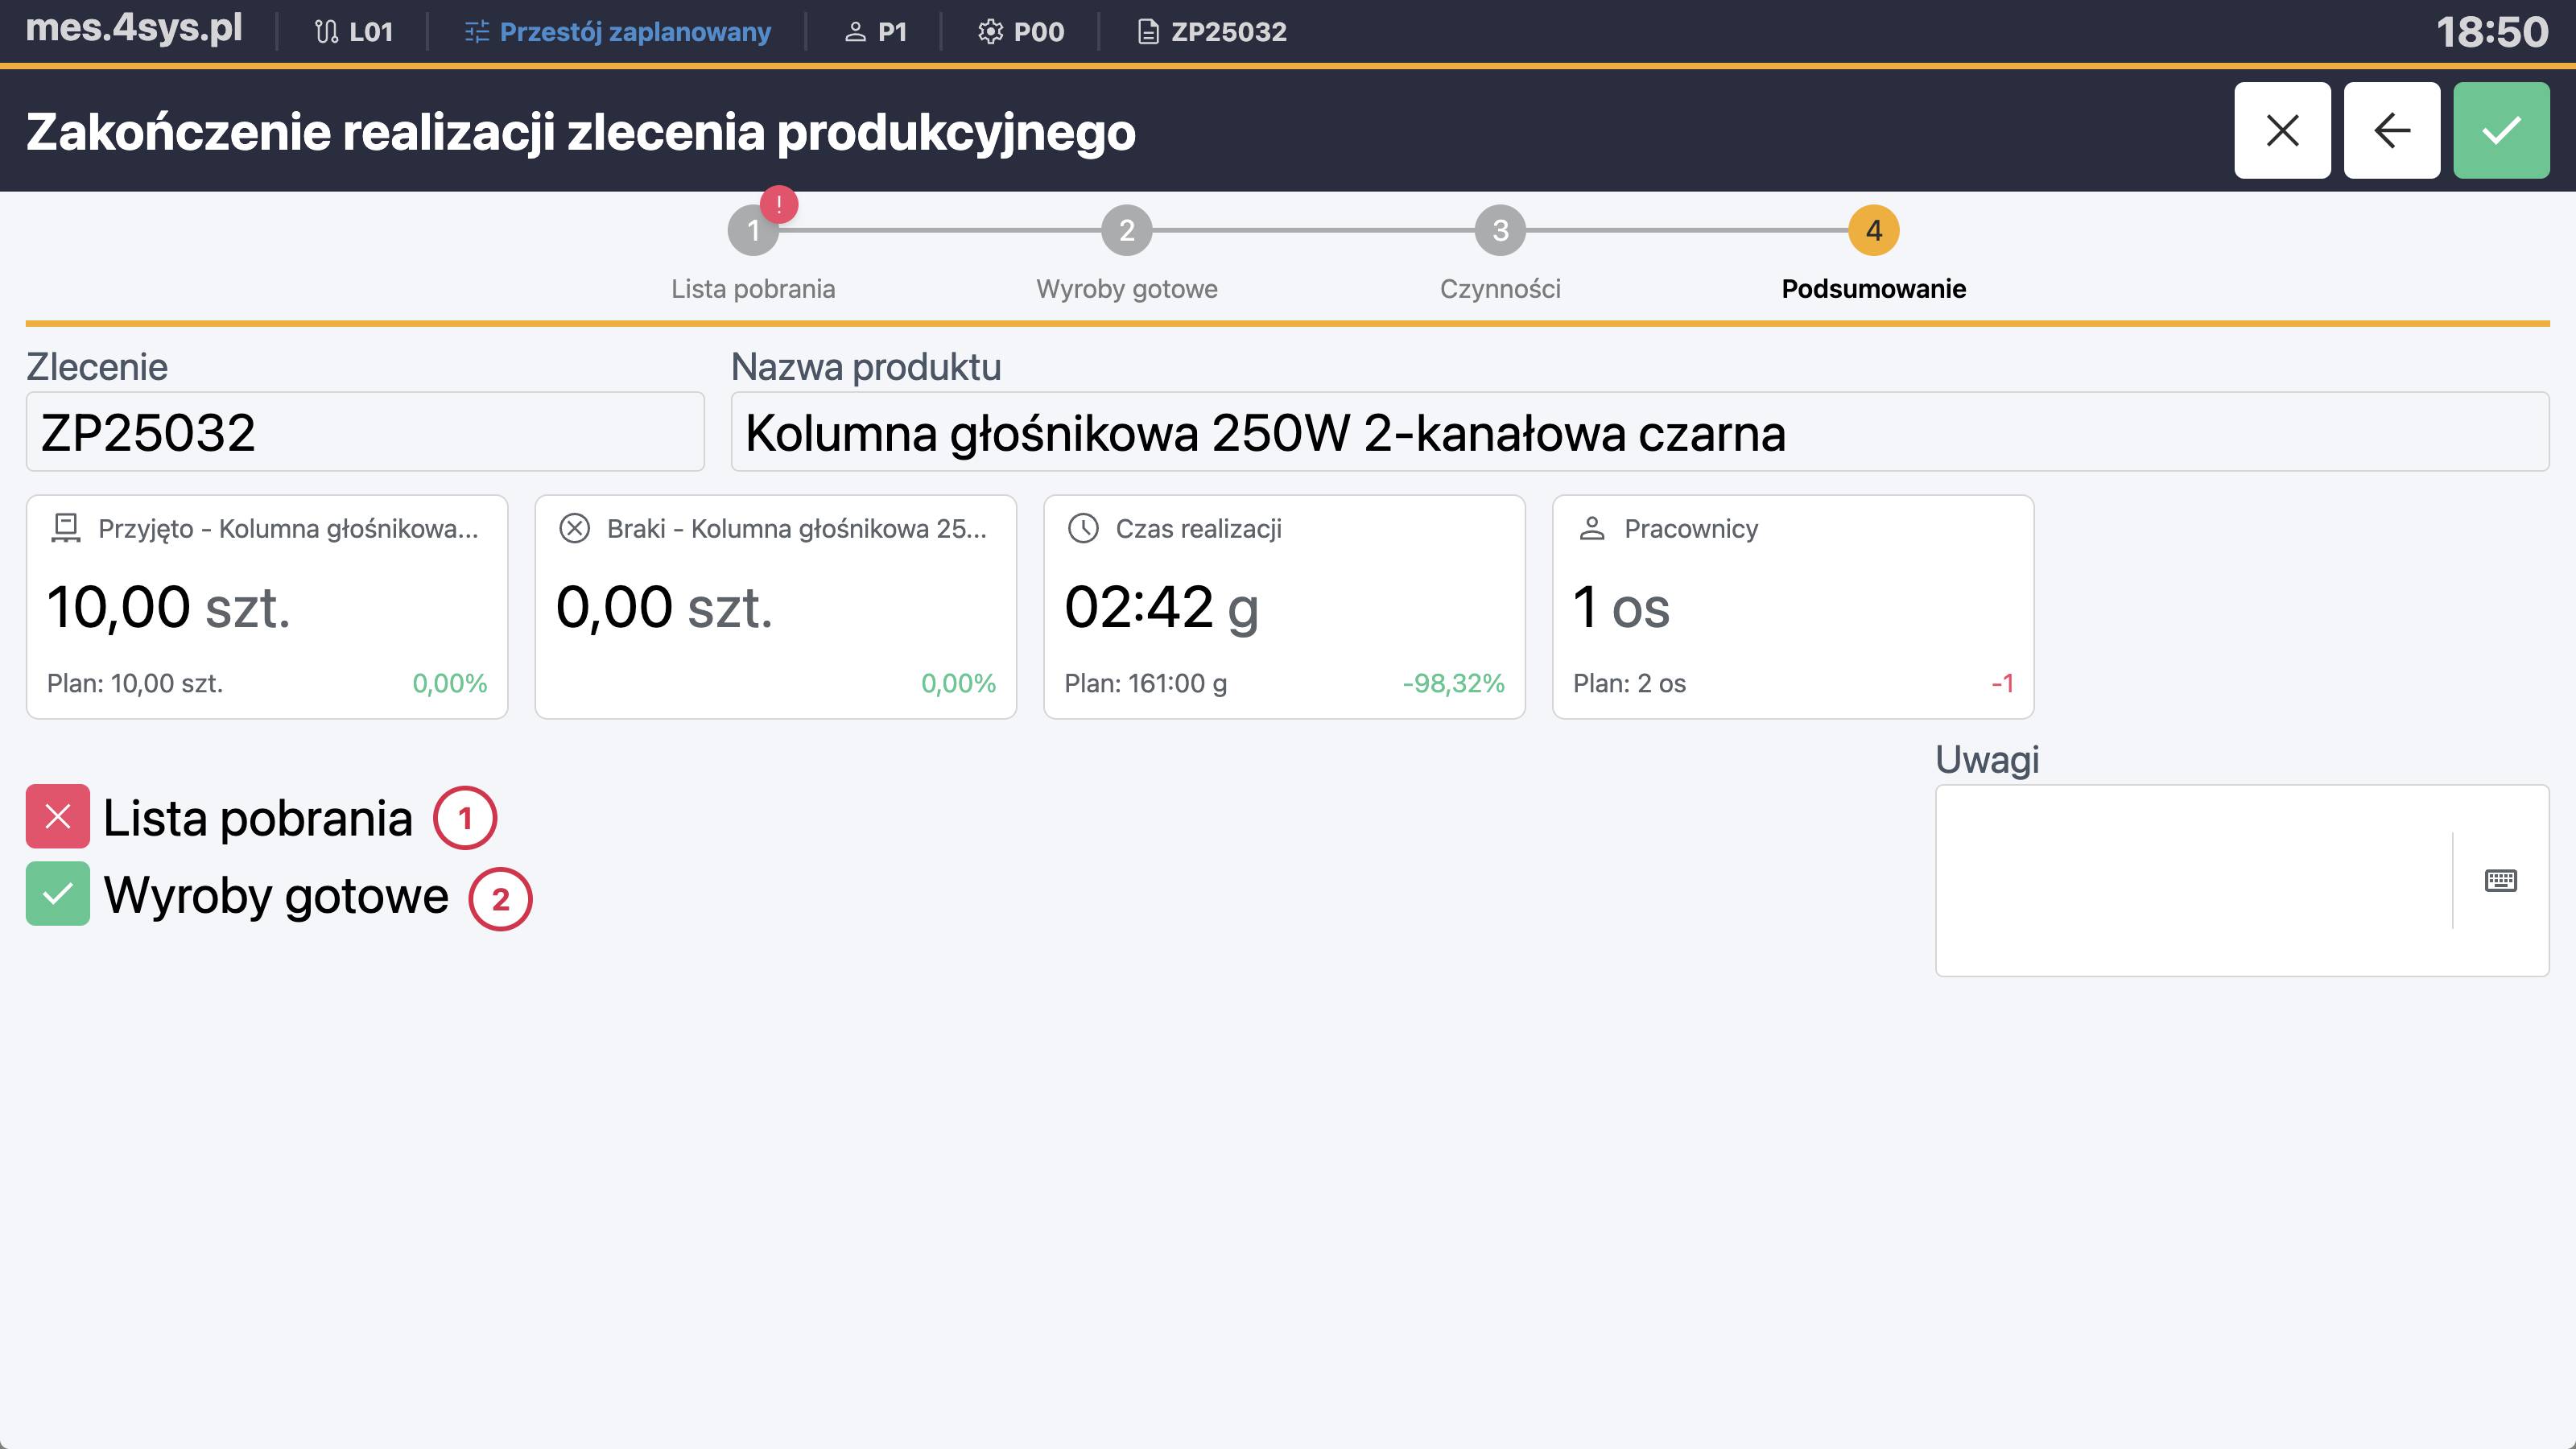Click the L01 line icon in top bar

coord(326,31)
